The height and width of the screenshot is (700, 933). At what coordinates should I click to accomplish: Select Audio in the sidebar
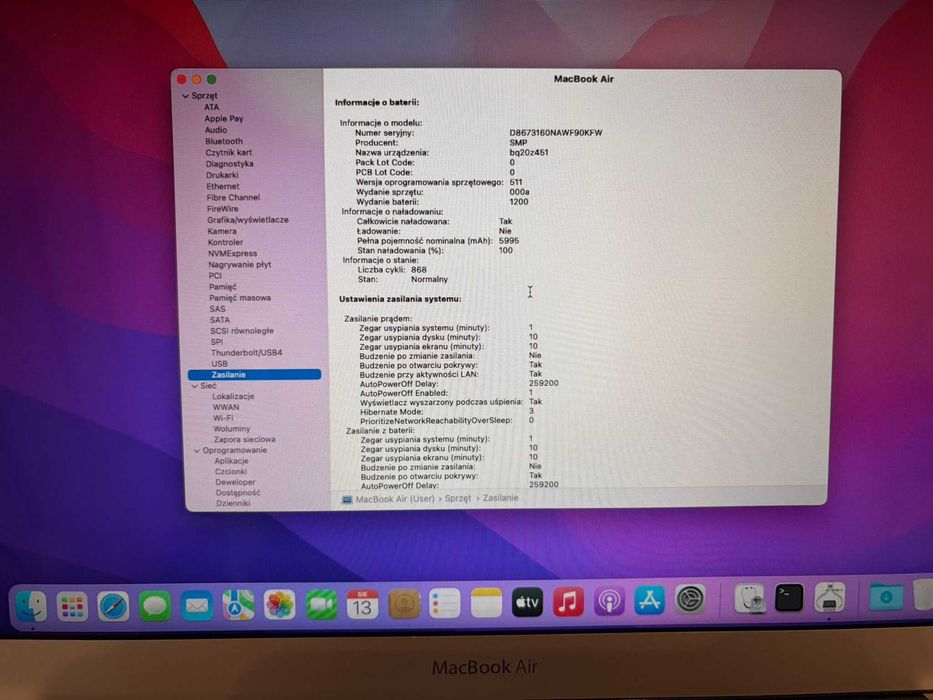[x=215, y=130]
